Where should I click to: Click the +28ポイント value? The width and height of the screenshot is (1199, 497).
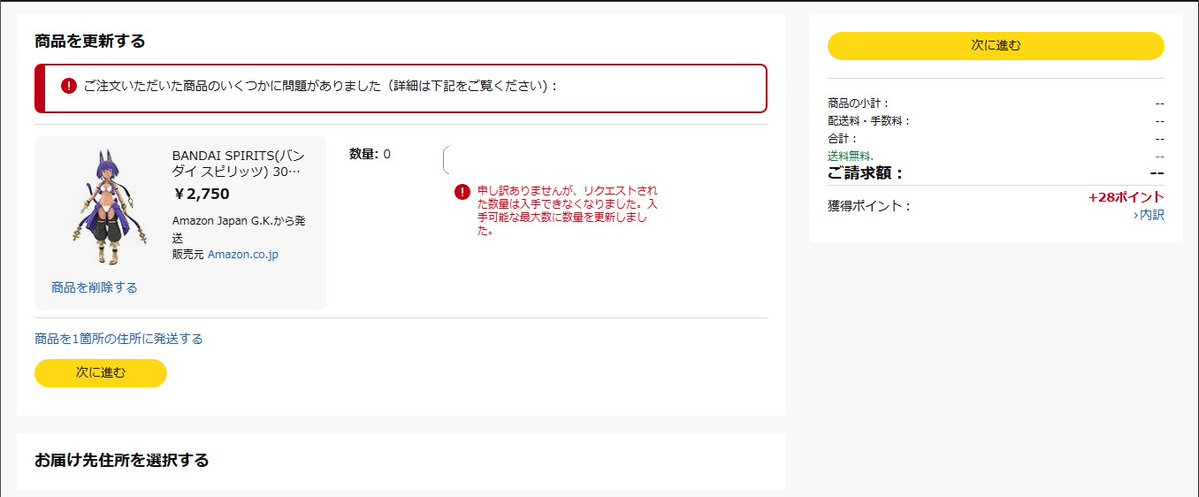click(1126, 197)
